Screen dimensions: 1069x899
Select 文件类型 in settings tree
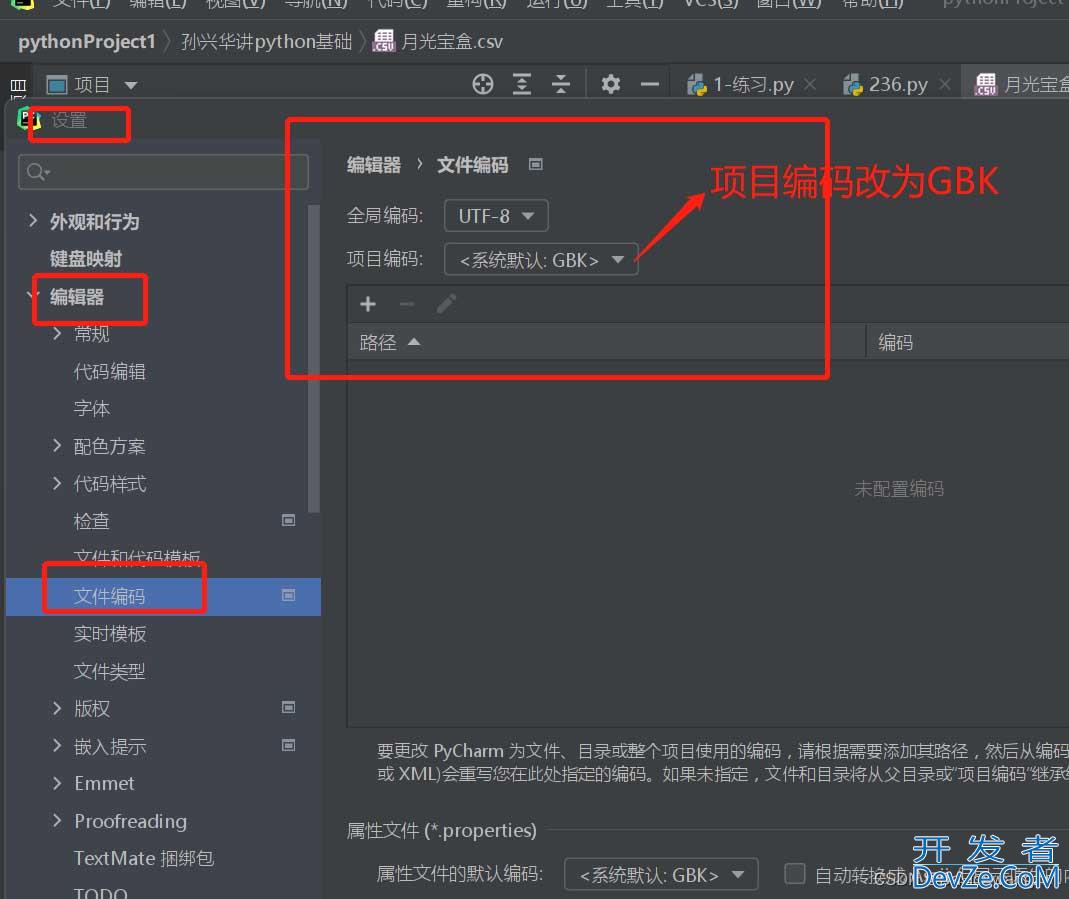(x=110, y=671)
